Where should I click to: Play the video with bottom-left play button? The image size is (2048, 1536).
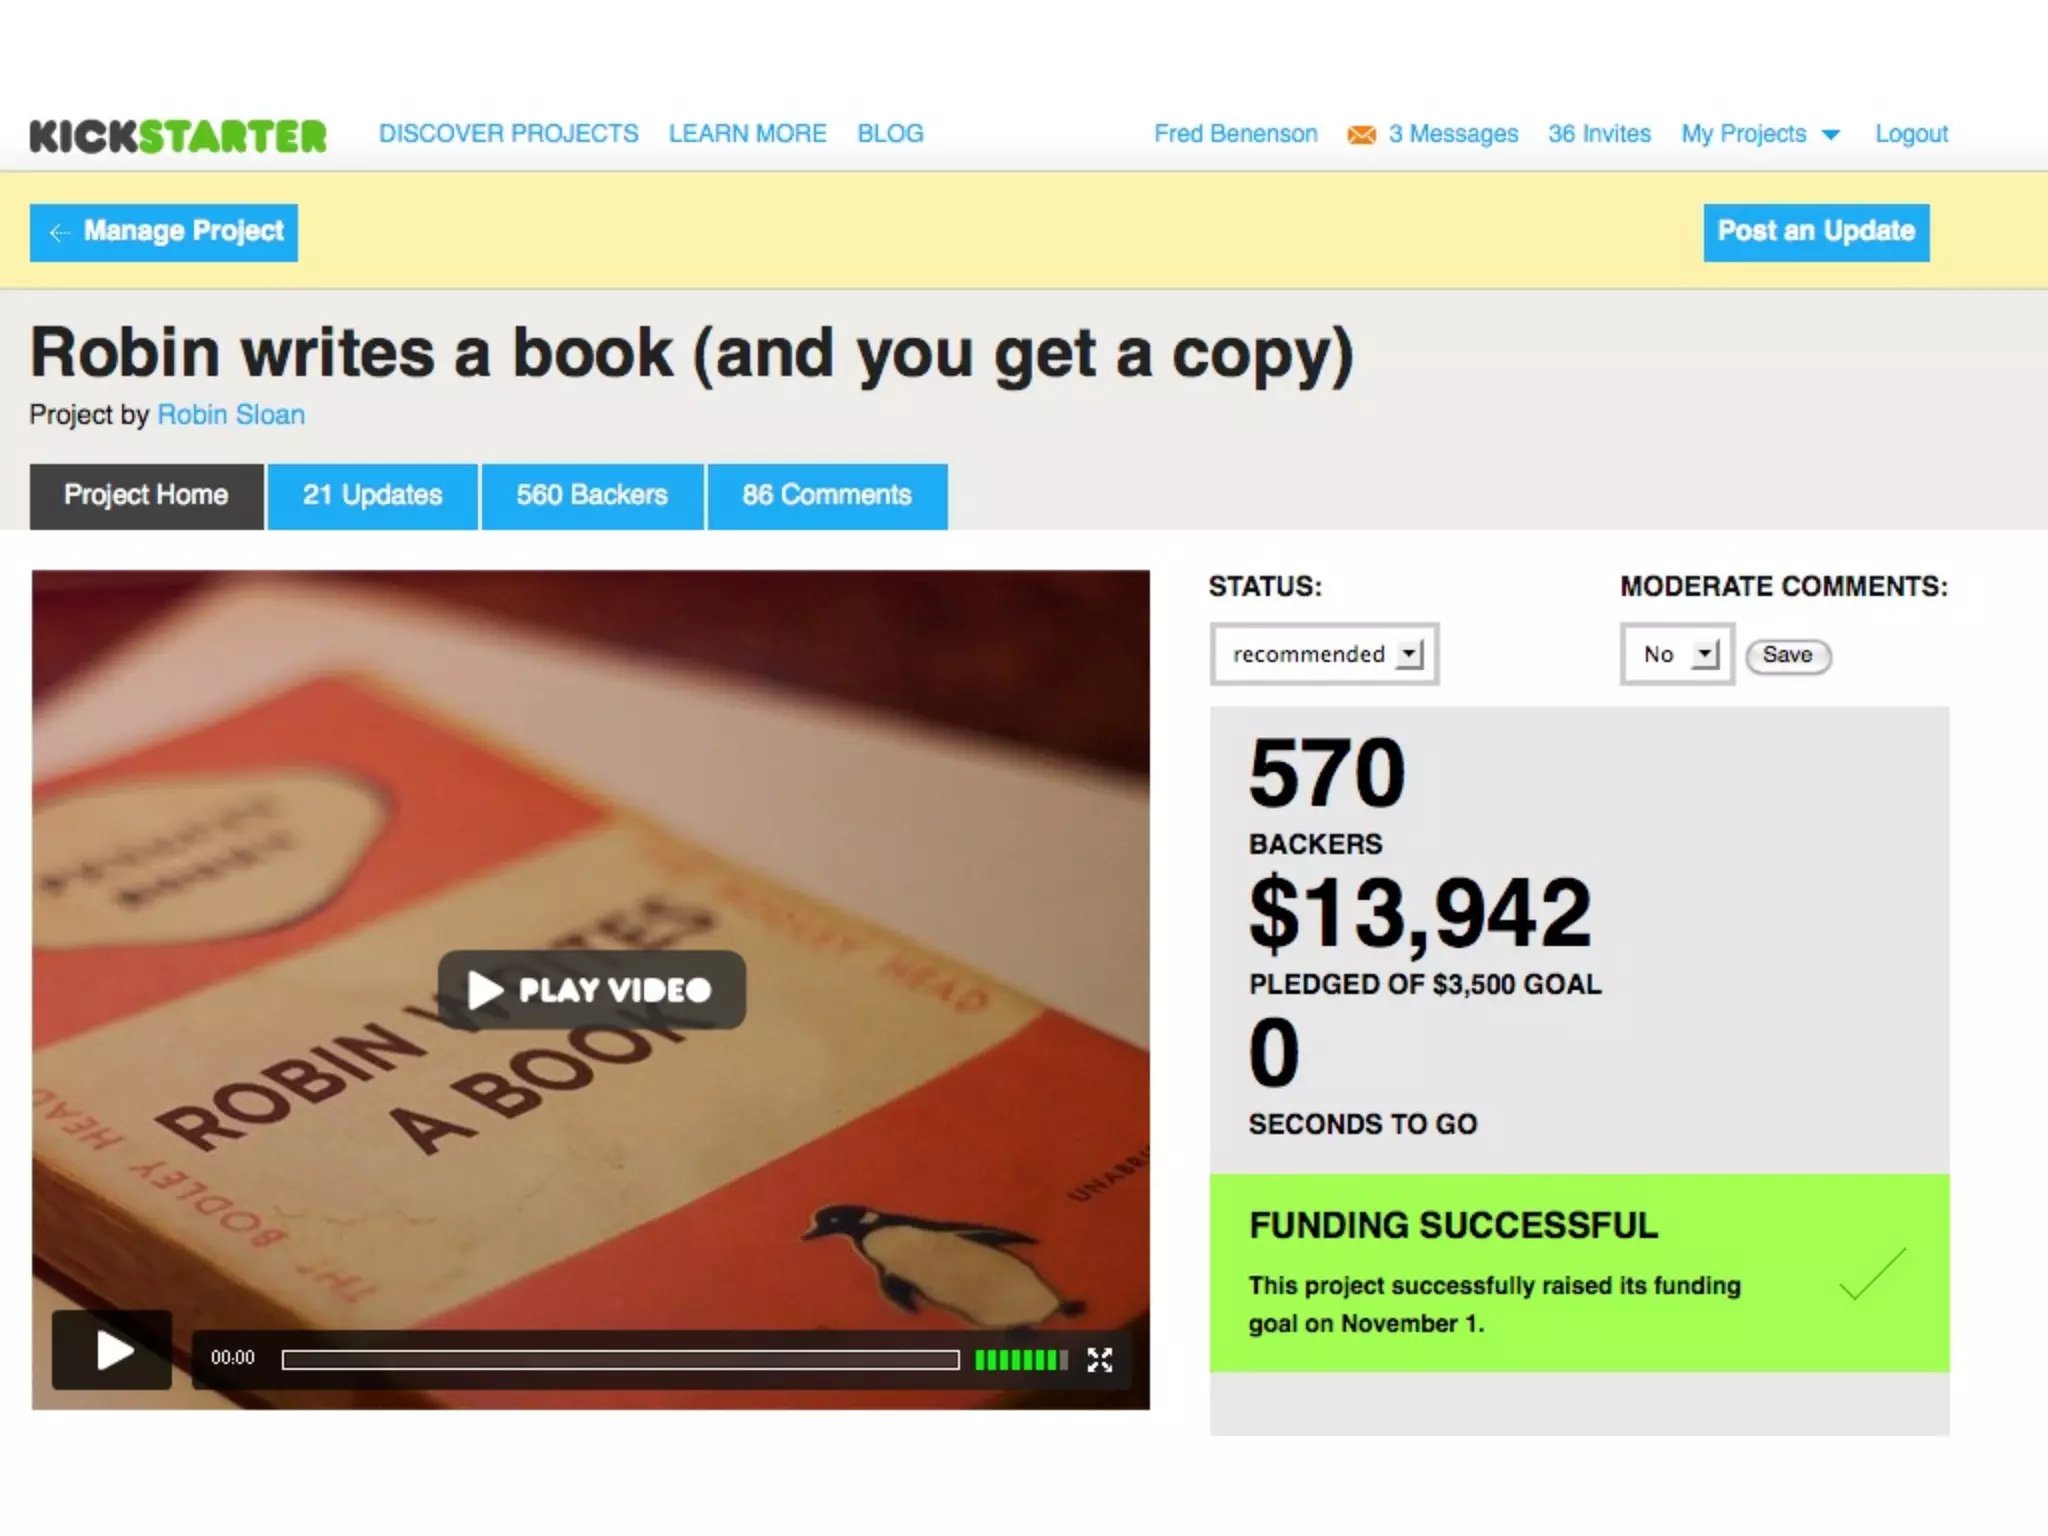(112, 1350)
